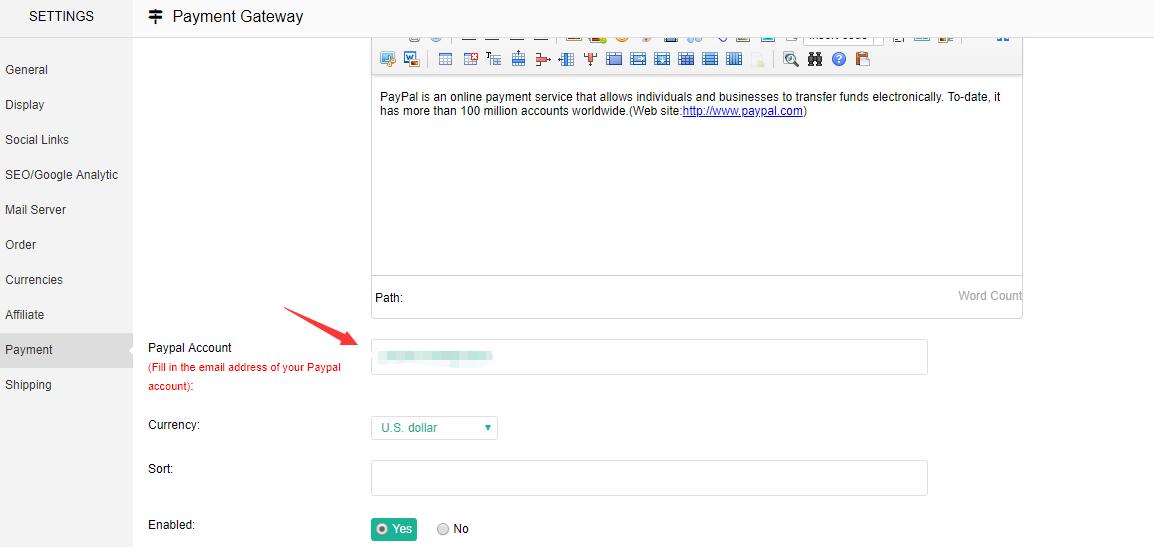This screenshot has height=547, width=1154.
Task: Click the delete table icon
Action: 470,59
